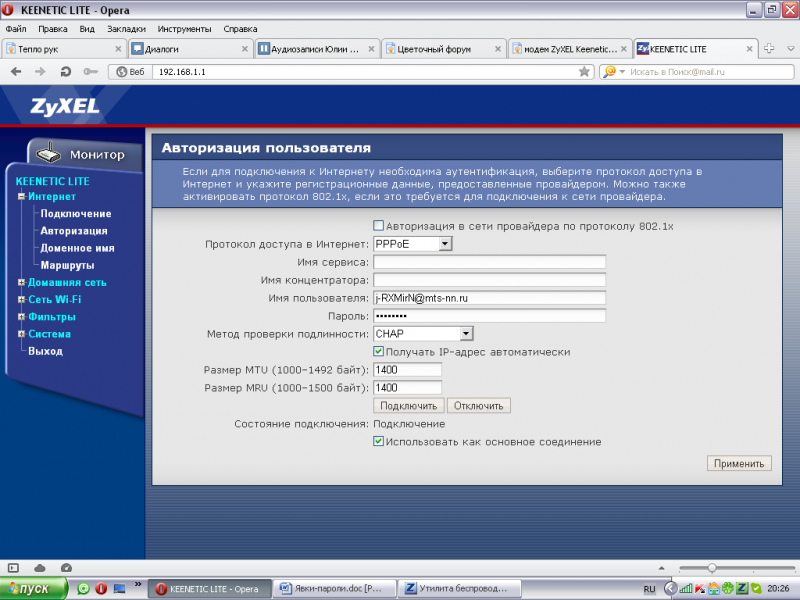This screenshot has height=600, width=800.
Task: Bookmark this page with the star icon
Action: pyautogui.click(x=584, y=72)
